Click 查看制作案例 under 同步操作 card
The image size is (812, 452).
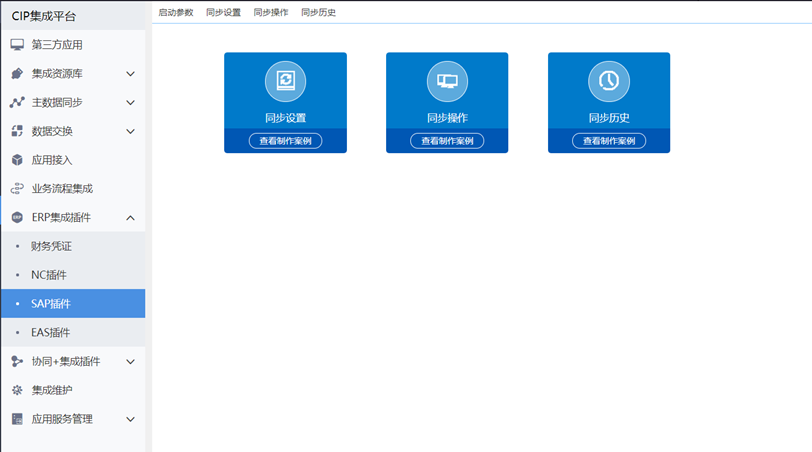[x=447, y=141]
